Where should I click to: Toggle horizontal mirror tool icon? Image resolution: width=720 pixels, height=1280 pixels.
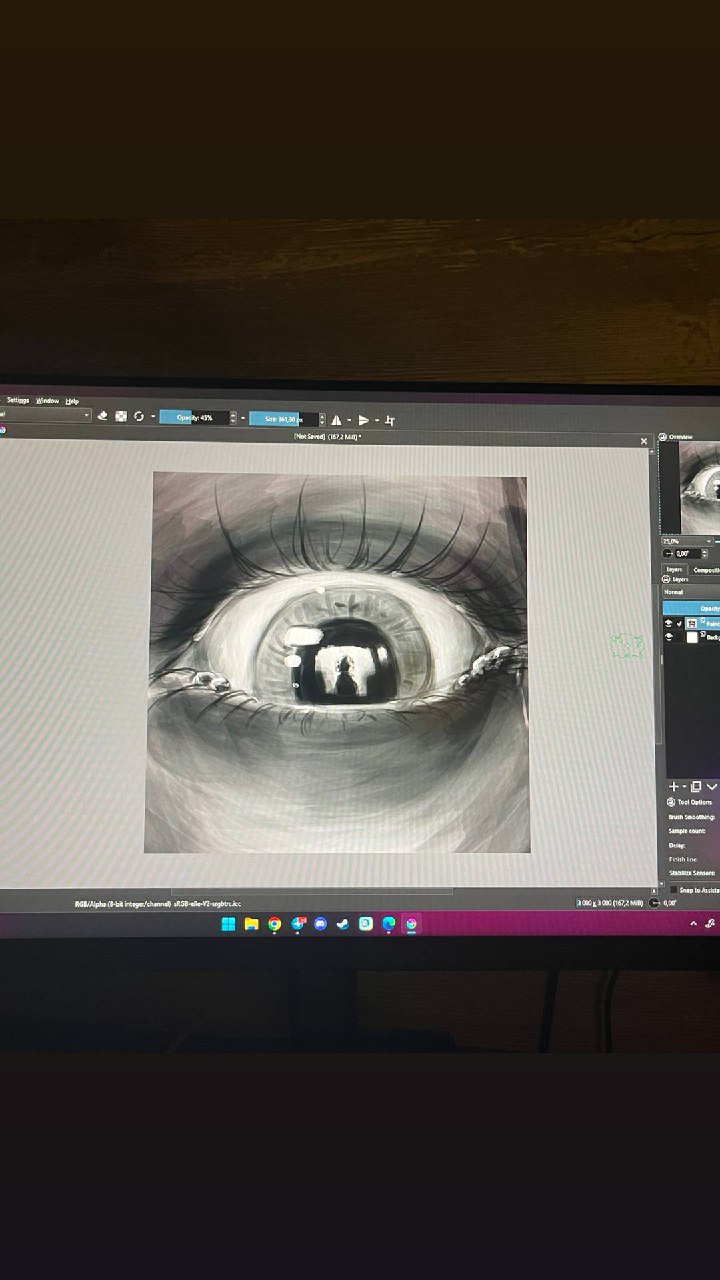336,420
